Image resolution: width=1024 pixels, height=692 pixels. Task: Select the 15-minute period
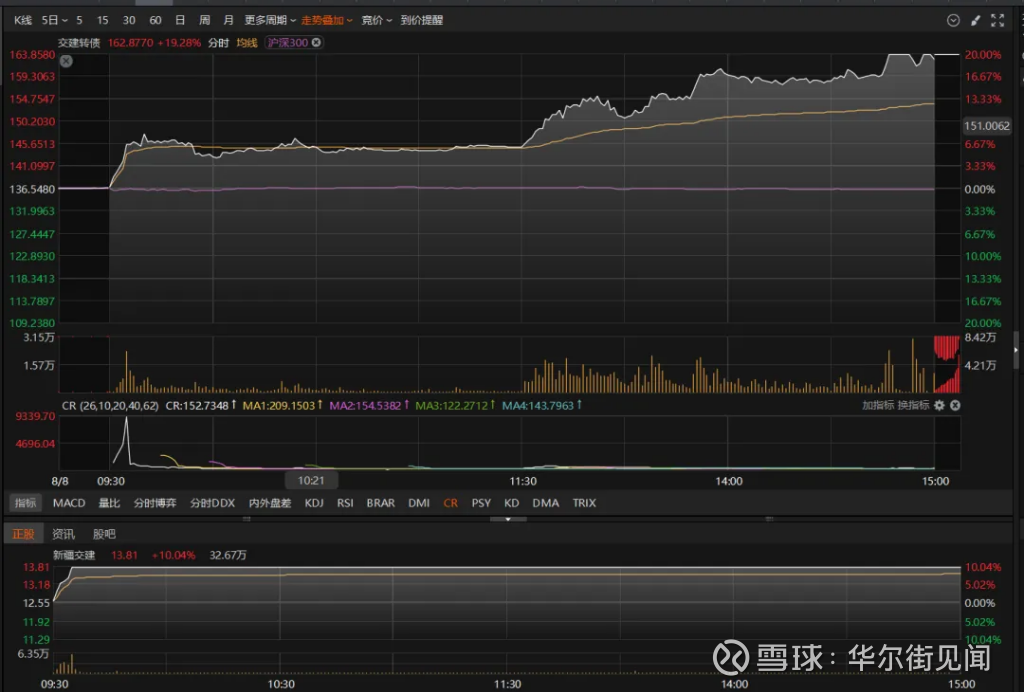tap(103, 20)
